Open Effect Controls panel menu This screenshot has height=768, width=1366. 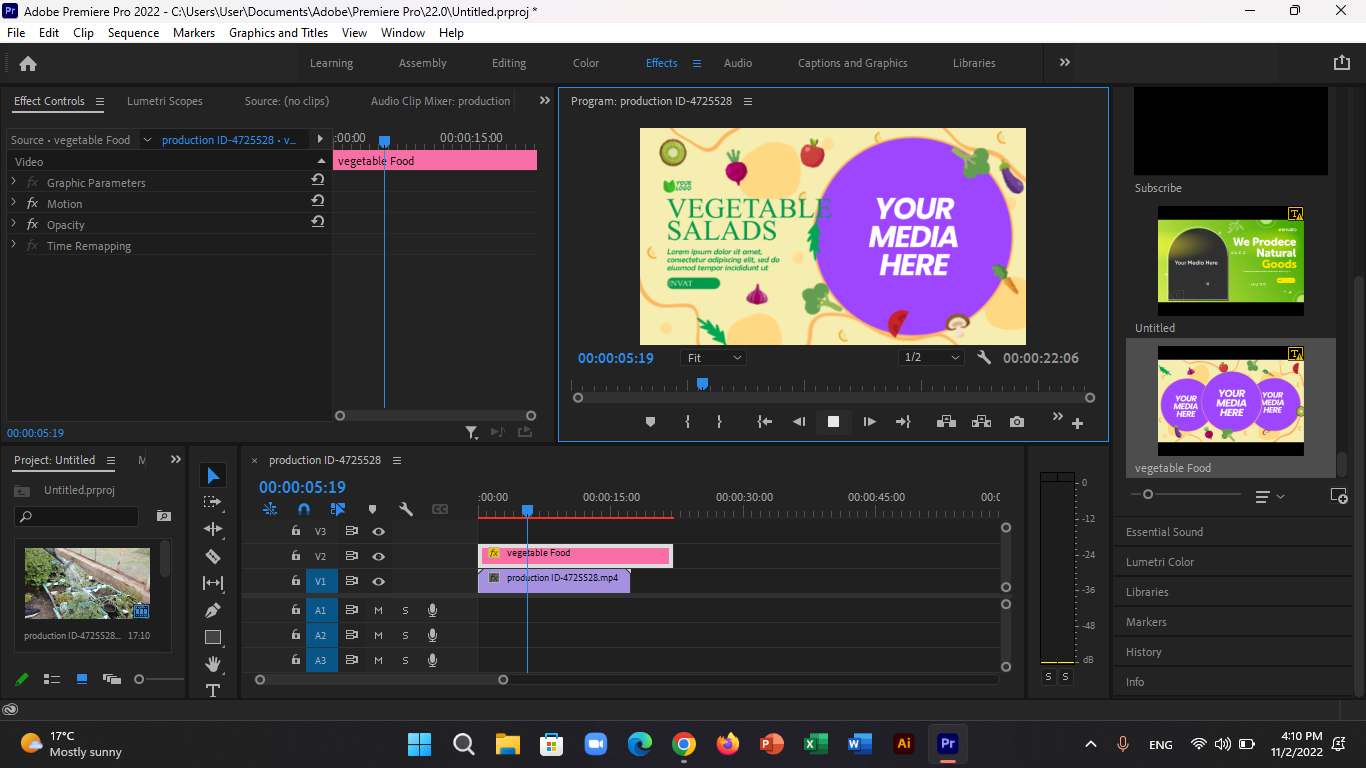98,101
